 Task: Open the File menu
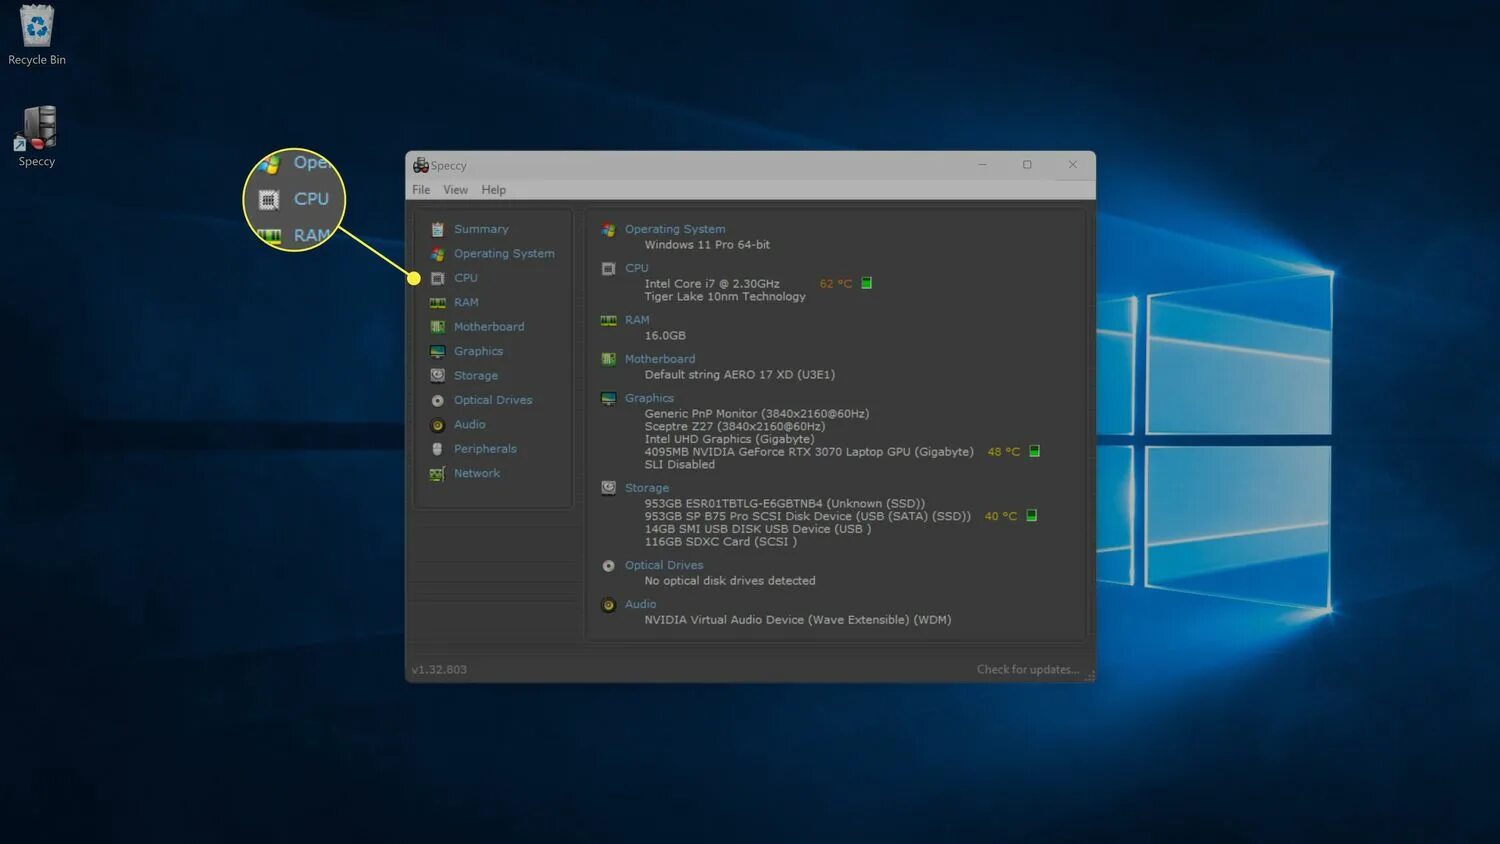tap(421, 190)
